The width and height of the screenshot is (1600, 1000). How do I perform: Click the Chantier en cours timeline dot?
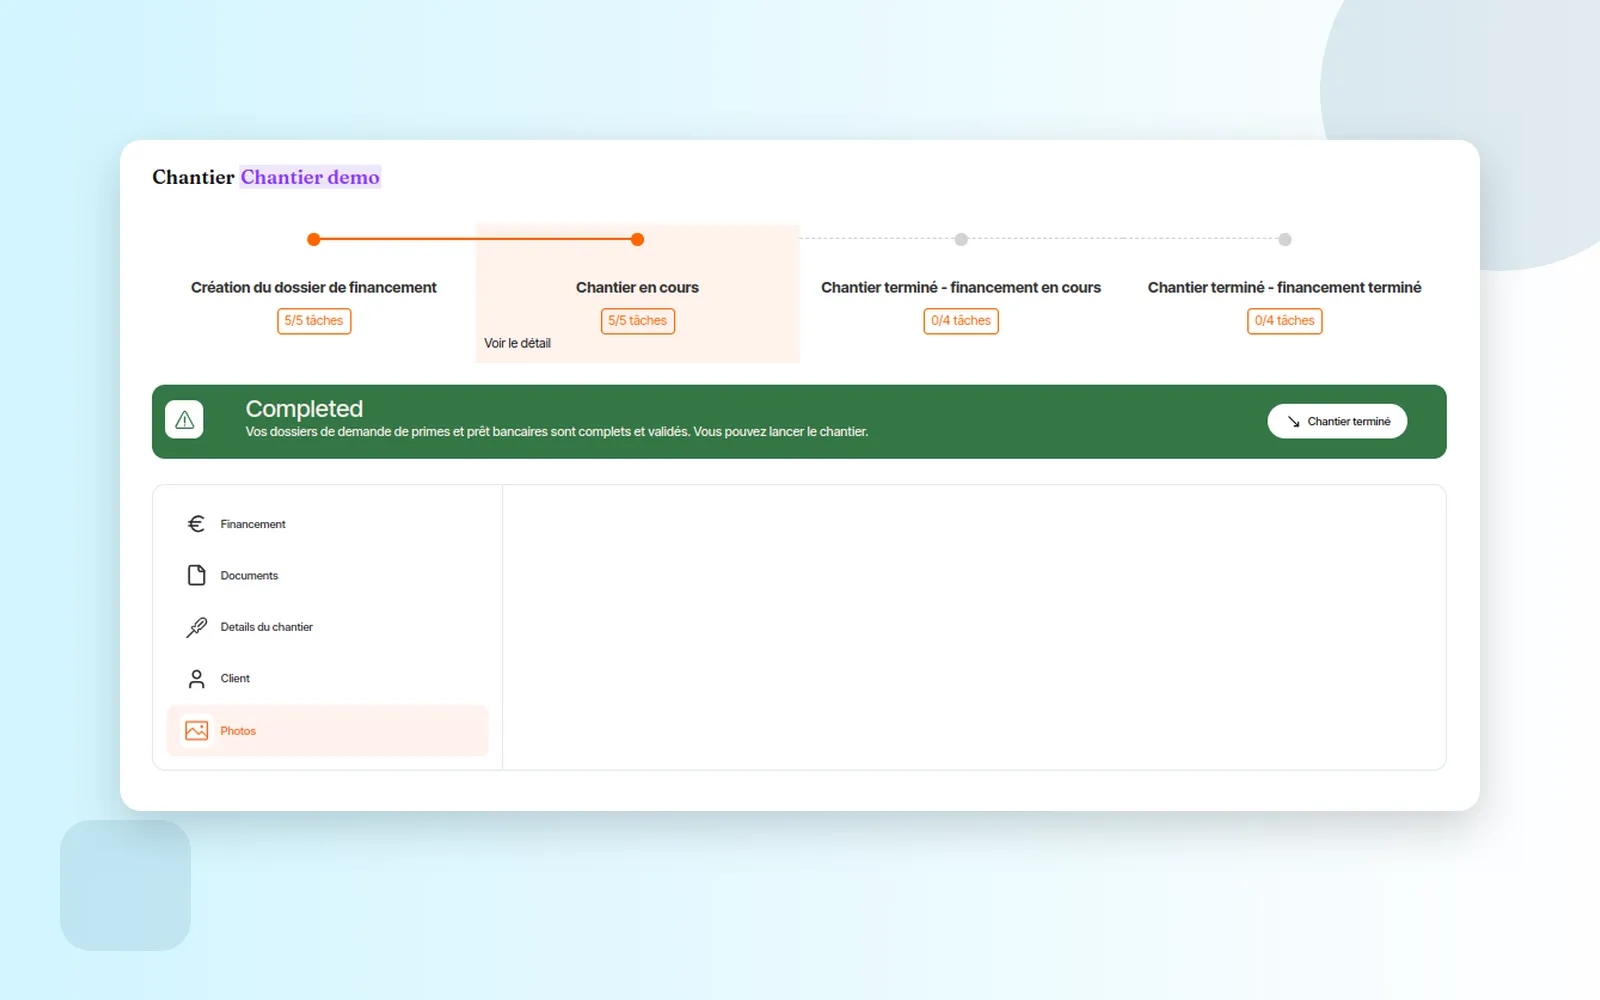pos(638,239)
